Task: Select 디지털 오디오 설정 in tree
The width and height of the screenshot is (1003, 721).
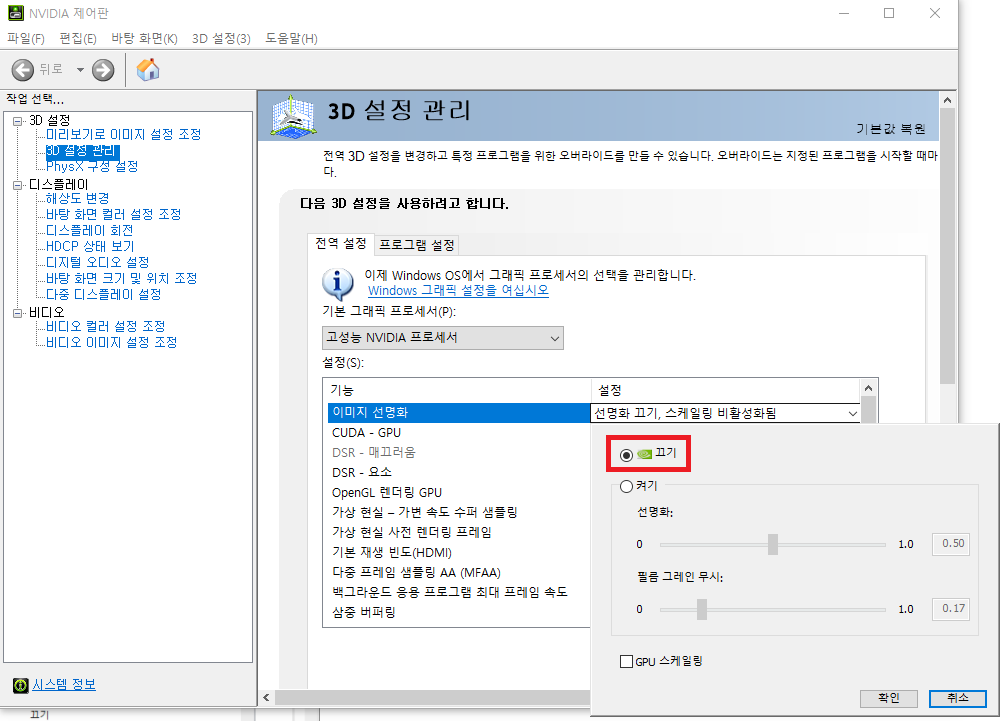Action: (97, 262)
